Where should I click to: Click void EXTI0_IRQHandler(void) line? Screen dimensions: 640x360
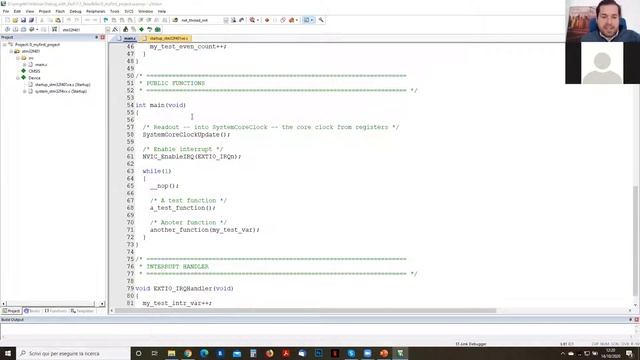coord(184,288)
